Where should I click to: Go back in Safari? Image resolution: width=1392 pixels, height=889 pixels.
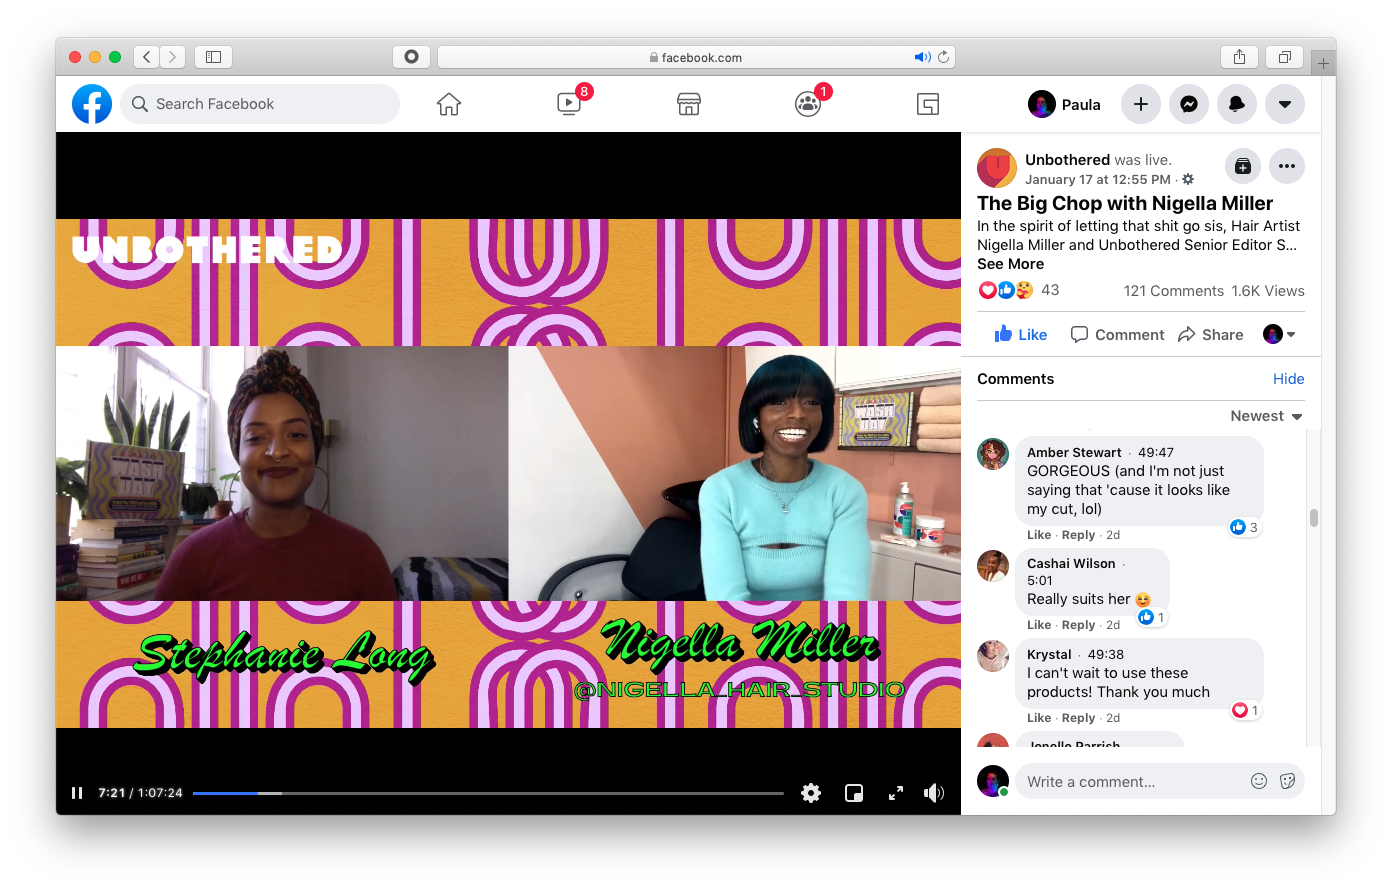[x=146, y=57]
